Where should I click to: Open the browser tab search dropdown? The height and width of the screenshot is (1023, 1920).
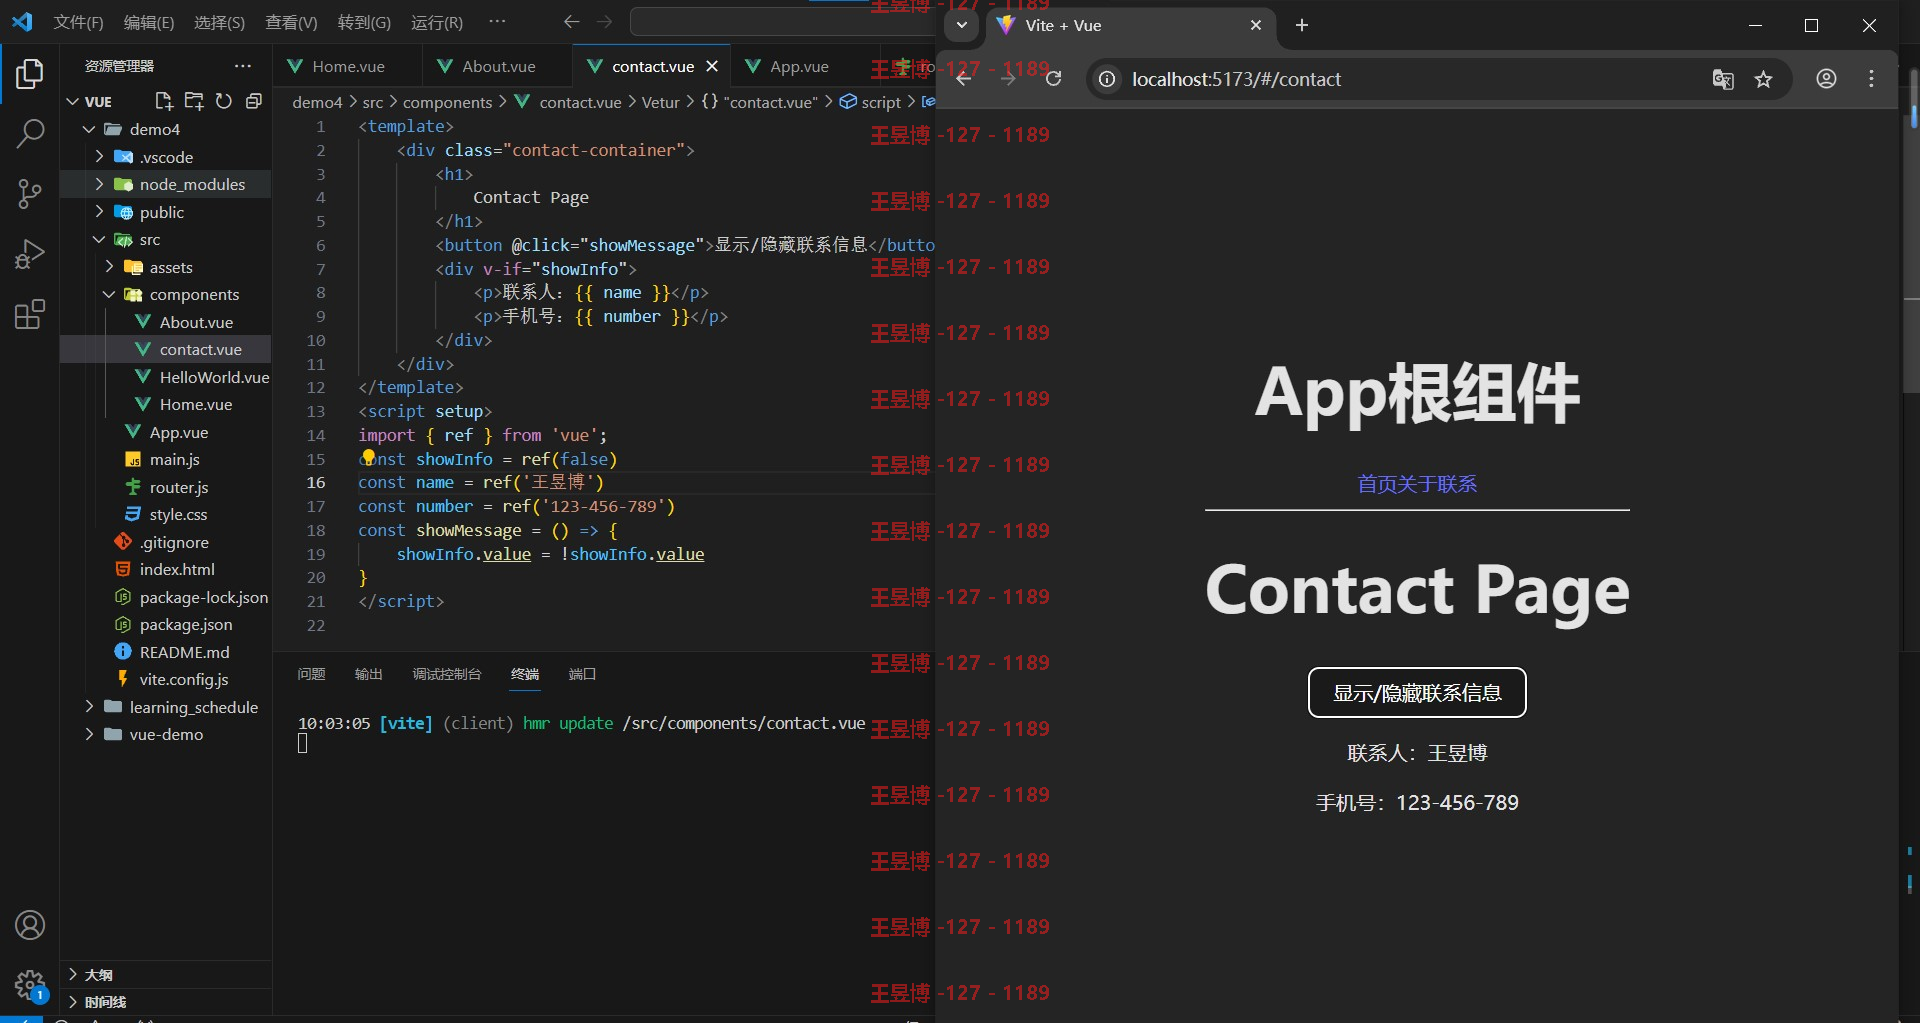[961, 25]
